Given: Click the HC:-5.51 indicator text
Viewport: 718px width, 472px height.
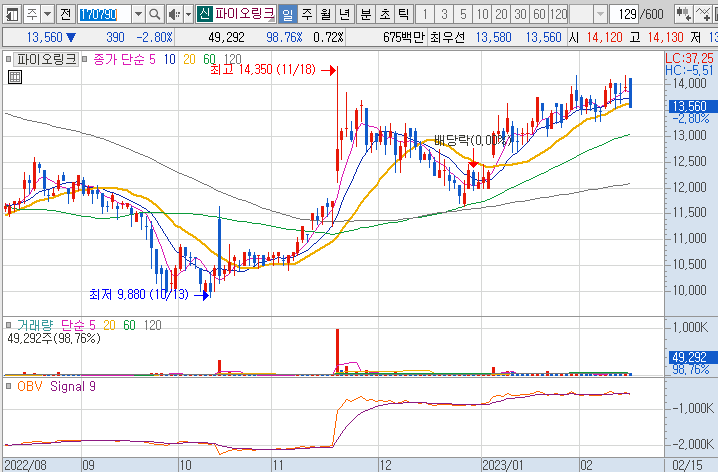Looking at the screenshot, I should 689,70.
